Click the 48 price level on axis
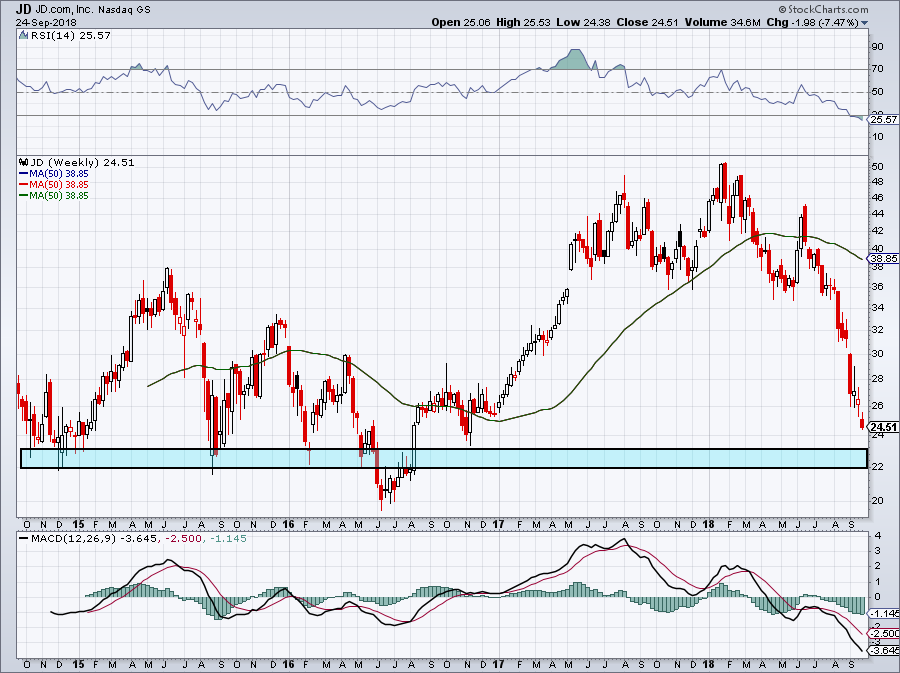The width and height of the screenshot is (900, 673). point(877,181)
